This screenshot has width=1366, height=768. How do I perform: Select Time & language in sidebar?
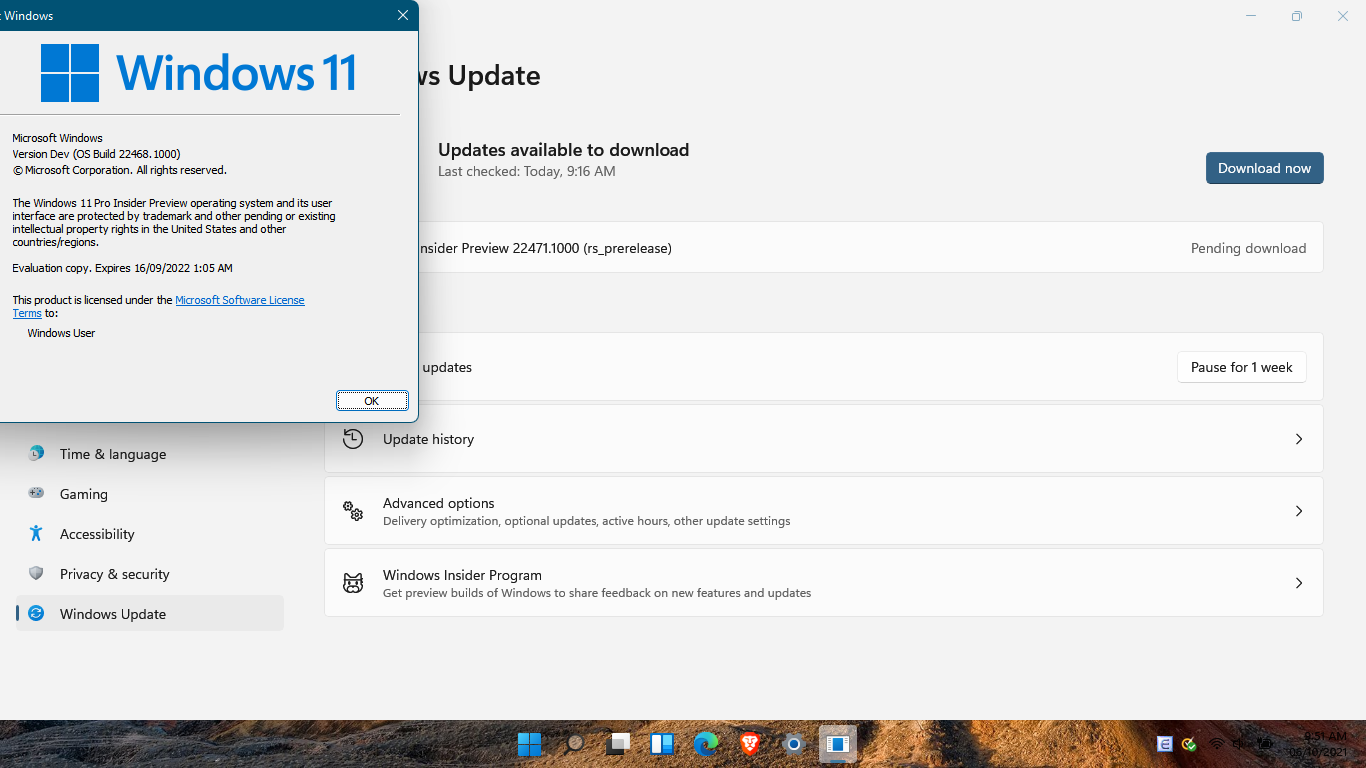pyautogui.click(x=150, y=454)
